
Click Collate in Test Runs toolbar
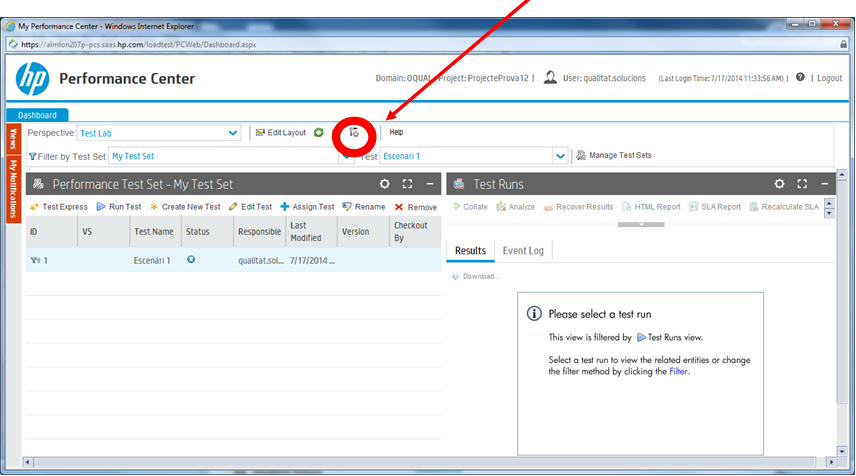(470, 207)
